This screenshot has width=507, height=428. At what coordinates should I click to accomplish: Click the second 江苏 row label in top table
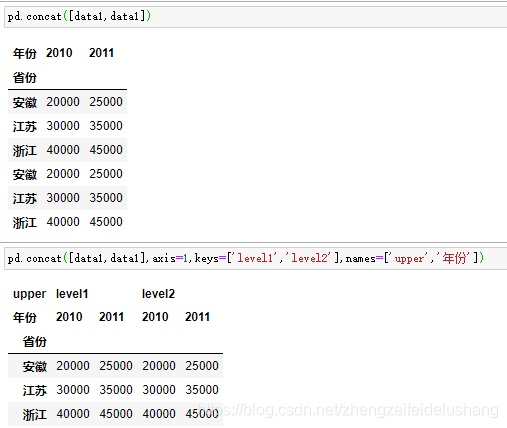(x=25, y=198)
